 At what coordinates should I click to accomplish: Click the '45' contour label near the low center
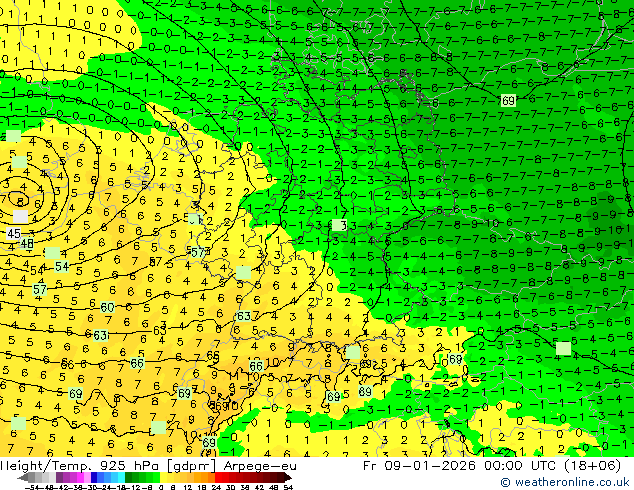point(14,234)
